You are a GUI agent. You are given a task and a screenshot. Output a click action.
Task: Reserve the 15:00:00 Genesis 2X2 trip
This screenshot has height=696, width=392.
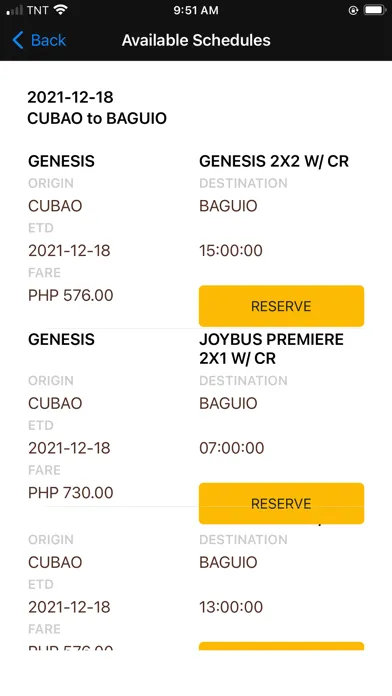tap(281, 306)
